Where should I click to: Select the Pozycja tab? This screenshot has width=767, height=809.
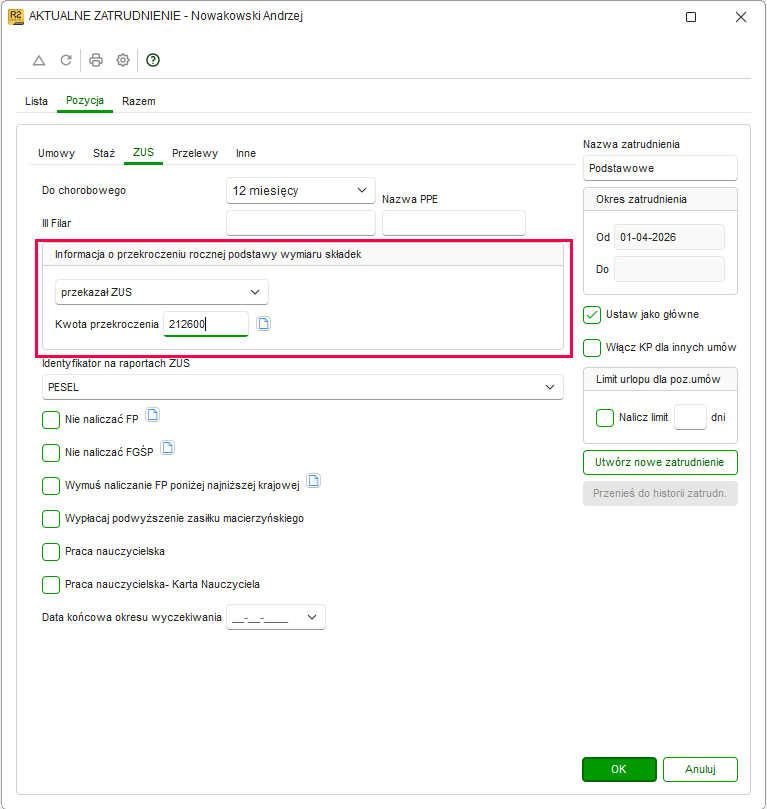tap(85, 101)
